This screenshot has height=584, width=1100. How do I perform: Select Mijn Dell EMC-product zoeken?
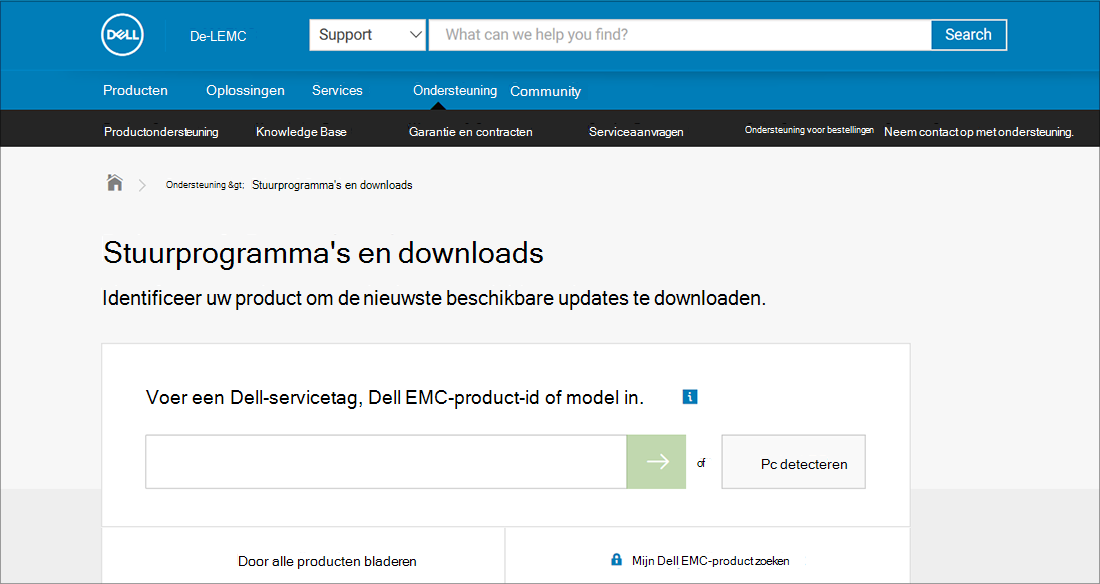pyautogui.click(x=711, y=561)
